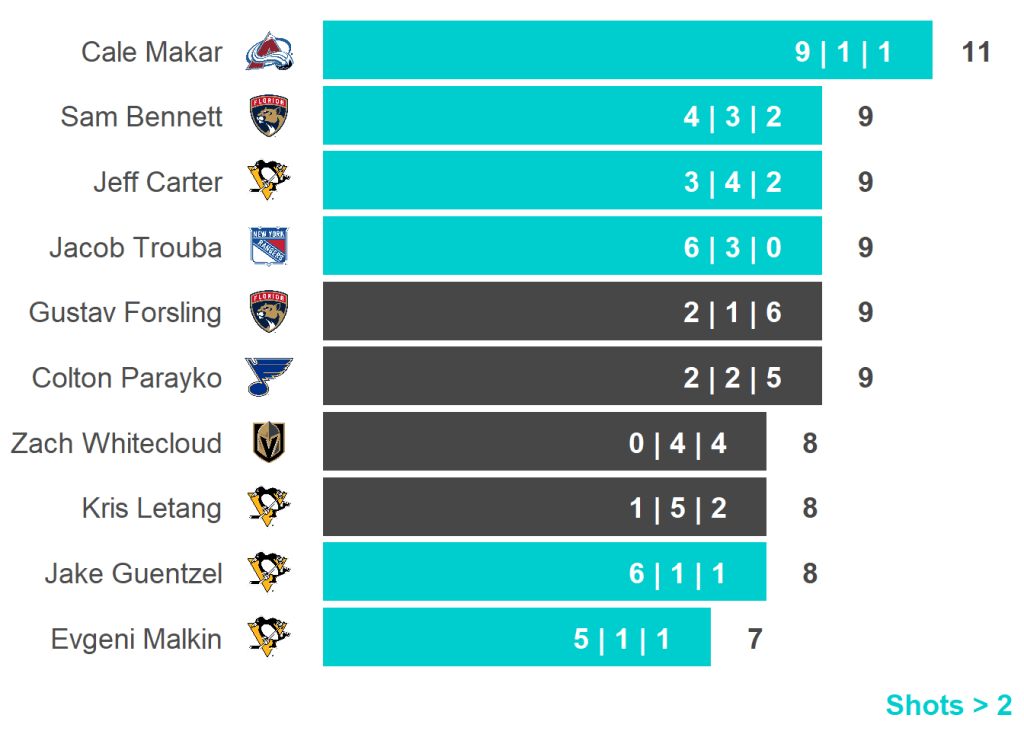This screenshot has height=731, width=1024.
Task: Click the total 7 next to Malkin's bar
Action: [755, 638]
